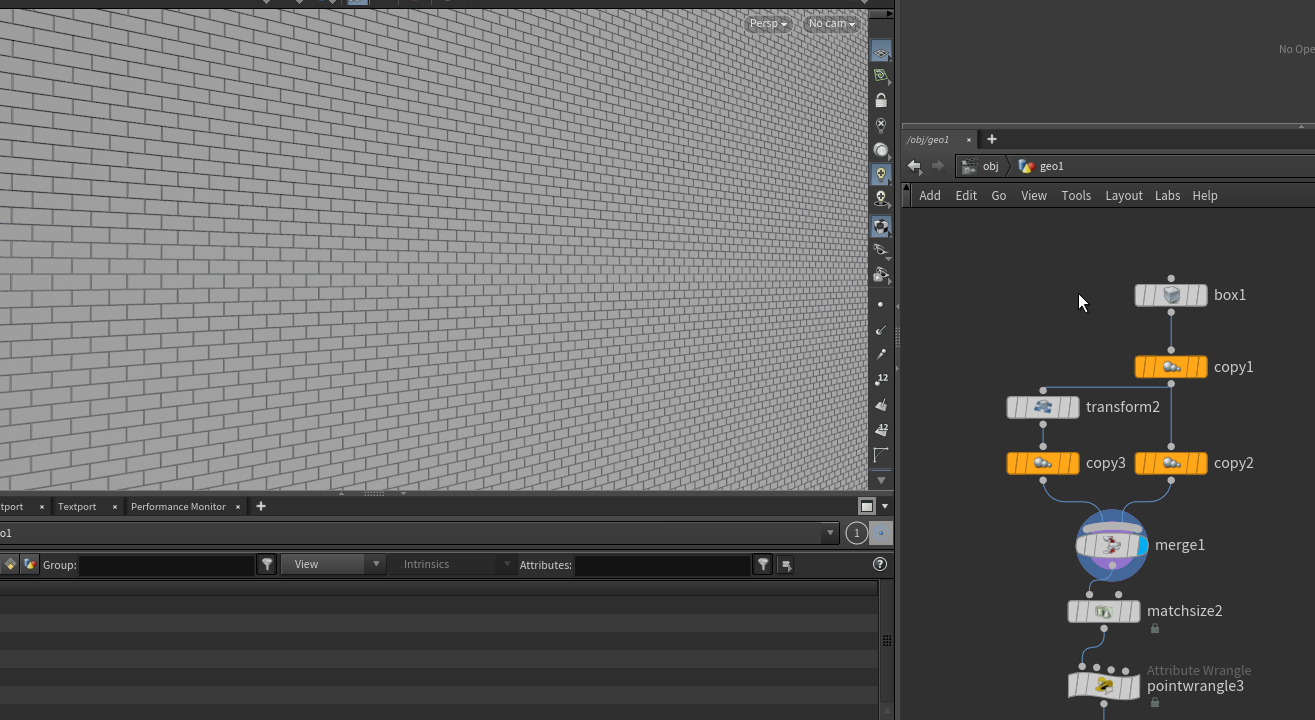
Task: Open the No cam camera dropdown
Action: click(x=832, y=23)
